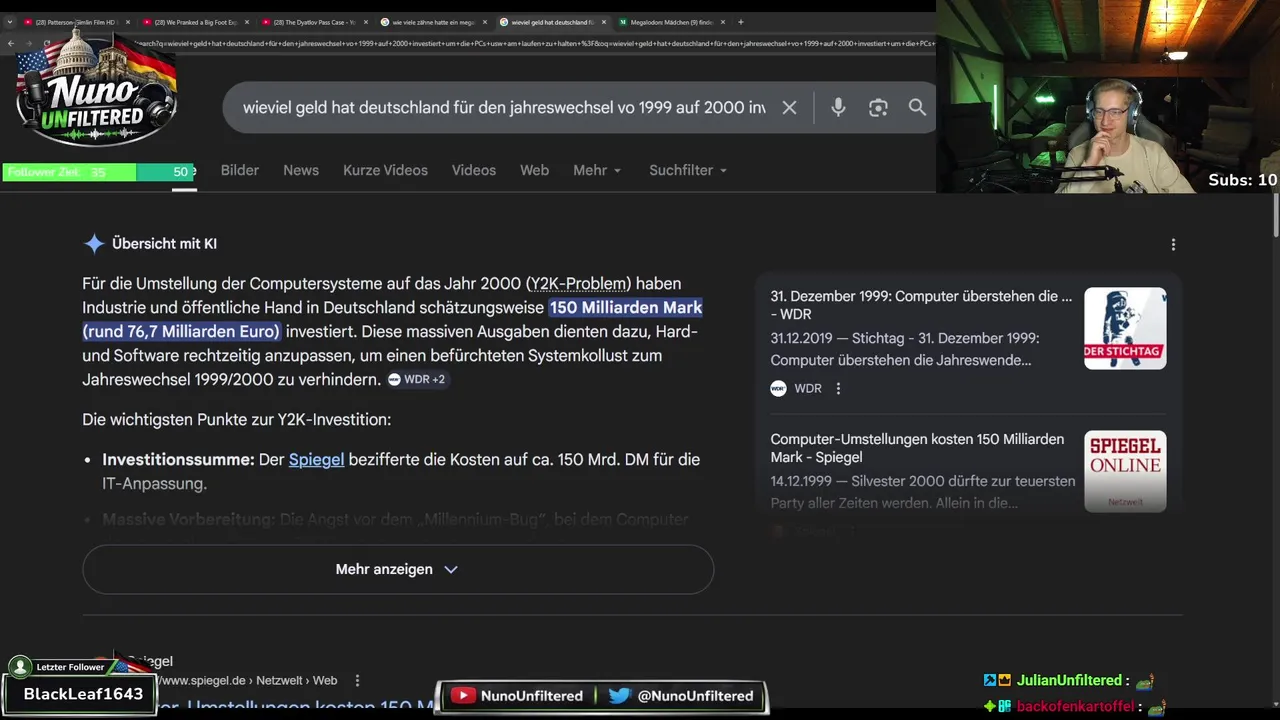This screenshot has height=720, width=1280.
Task: Click the NunoUnfiltered YouTube badge
Action: tap(516, 695)
